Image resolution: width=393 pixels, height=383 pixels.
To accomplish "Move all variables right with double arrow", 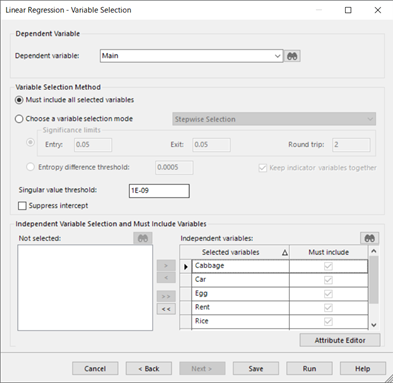I will 166,296.
